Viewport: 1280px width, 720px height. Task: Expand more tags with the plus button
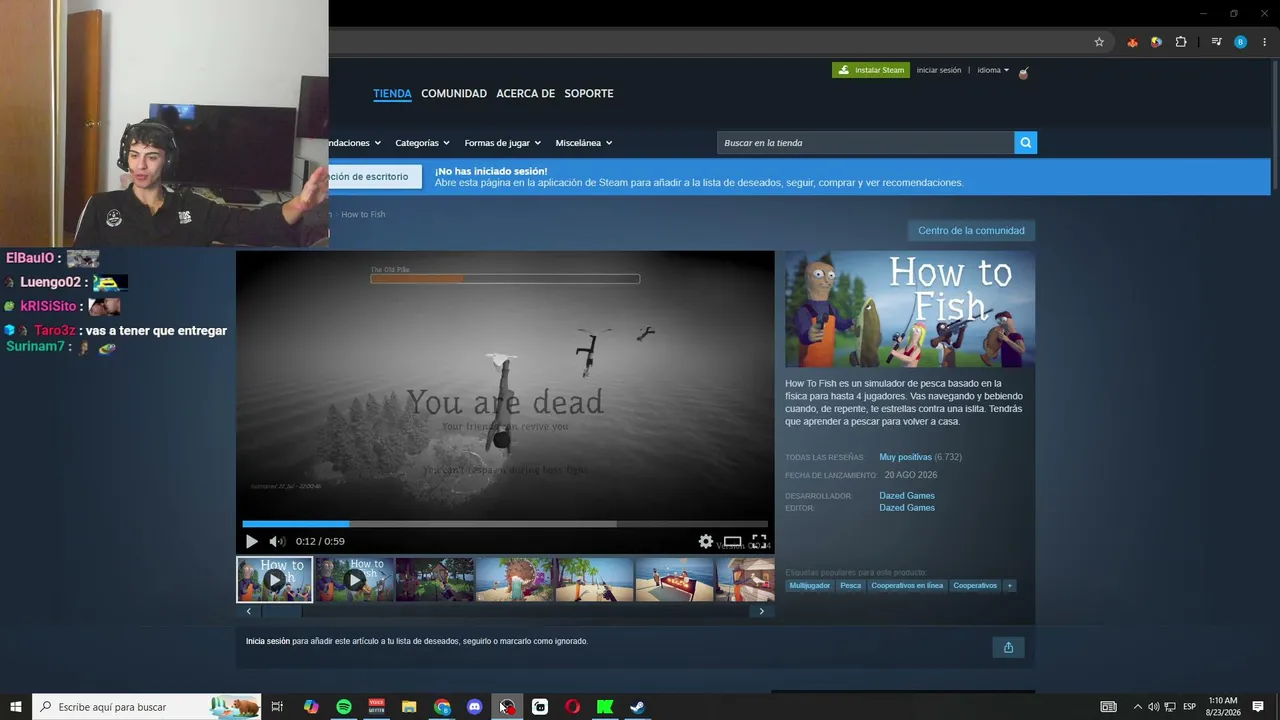pyautogui.click(x=1010, y=586)
